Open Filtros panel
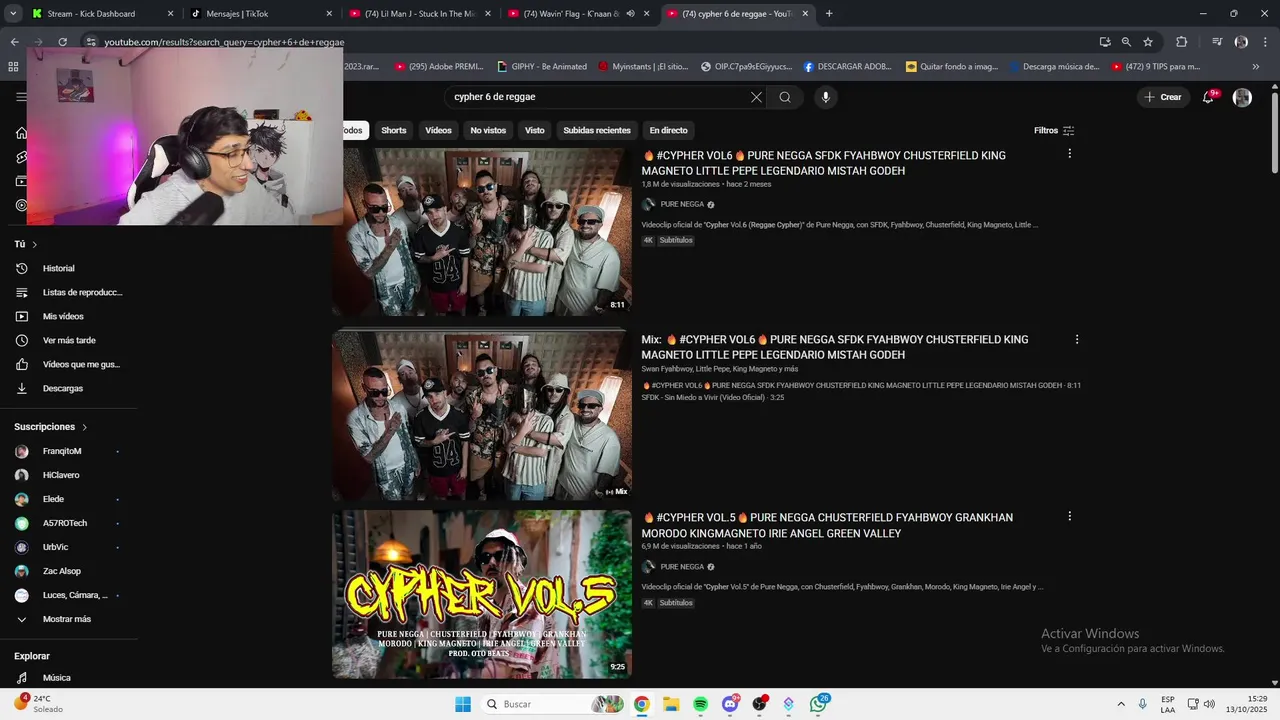Viewport: 1280px width, 720px height. pyautogui.click(x=1054, y=130)
